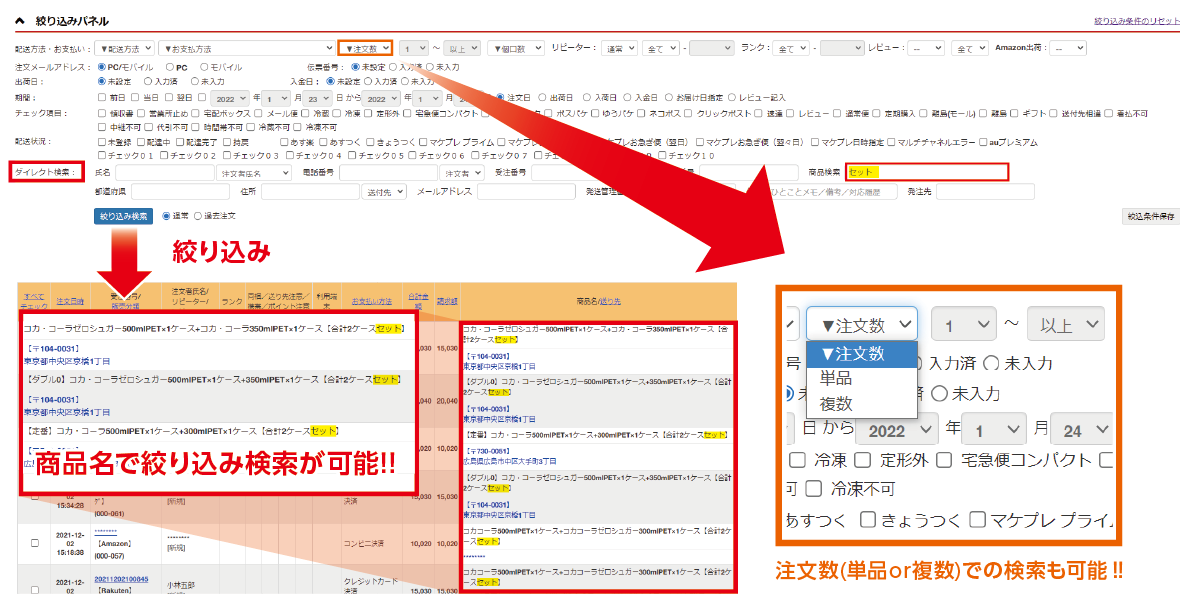Select the PC mail address radio

coord(169,68)
